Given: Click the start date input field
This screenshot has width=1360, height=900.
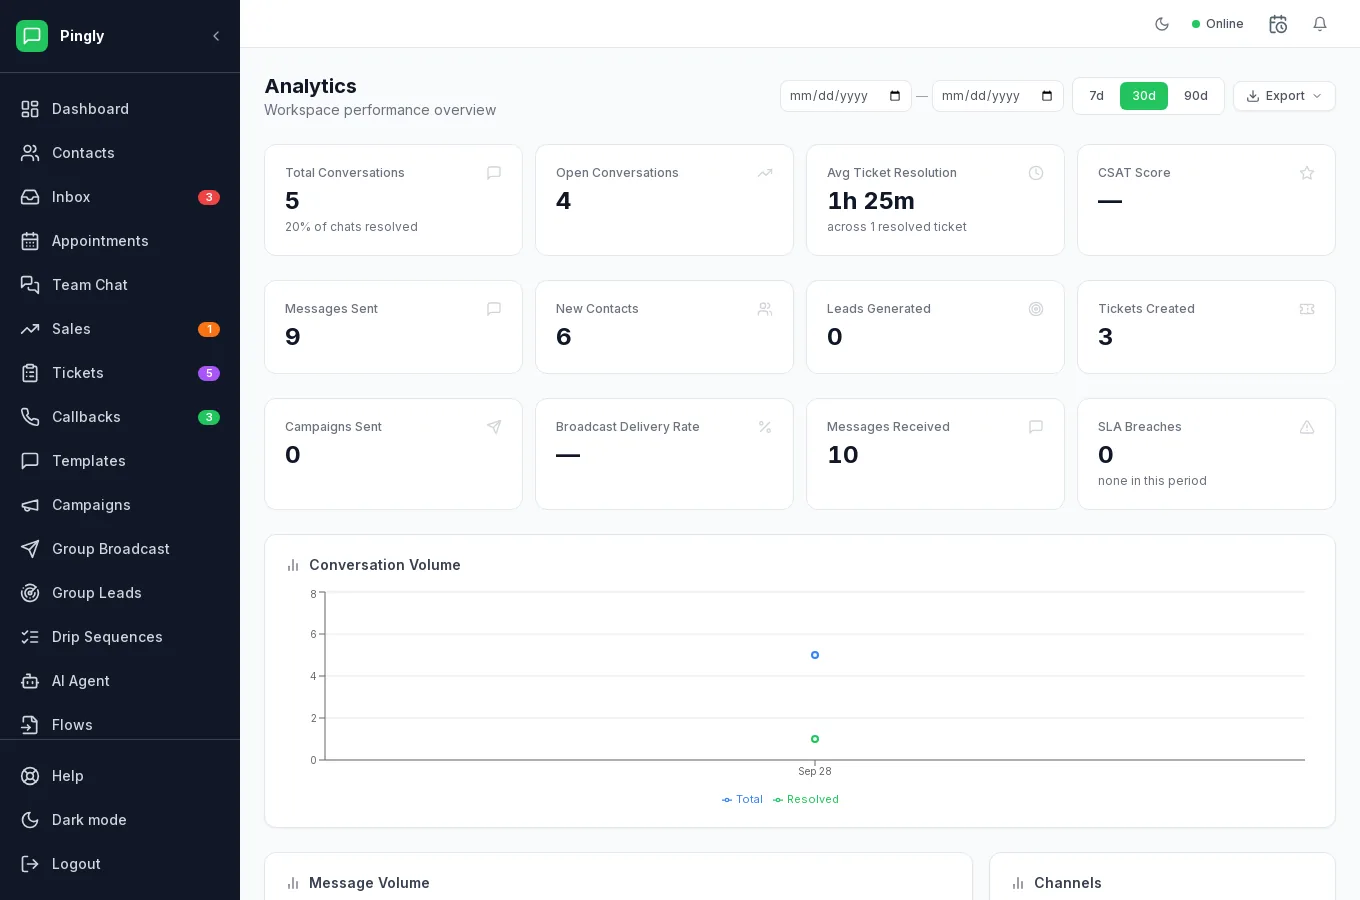Looking at the screenshot, I should tap(846, 96).
